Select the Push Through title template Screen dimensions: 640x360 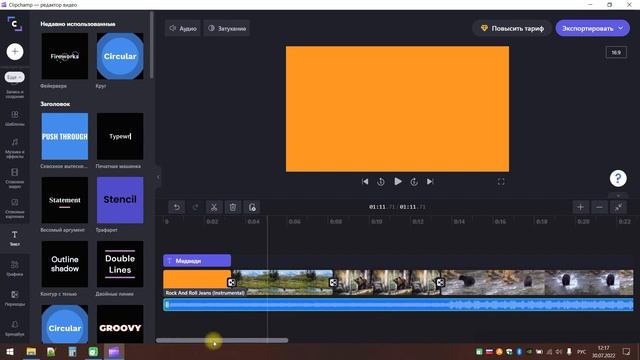pos(64,136)
